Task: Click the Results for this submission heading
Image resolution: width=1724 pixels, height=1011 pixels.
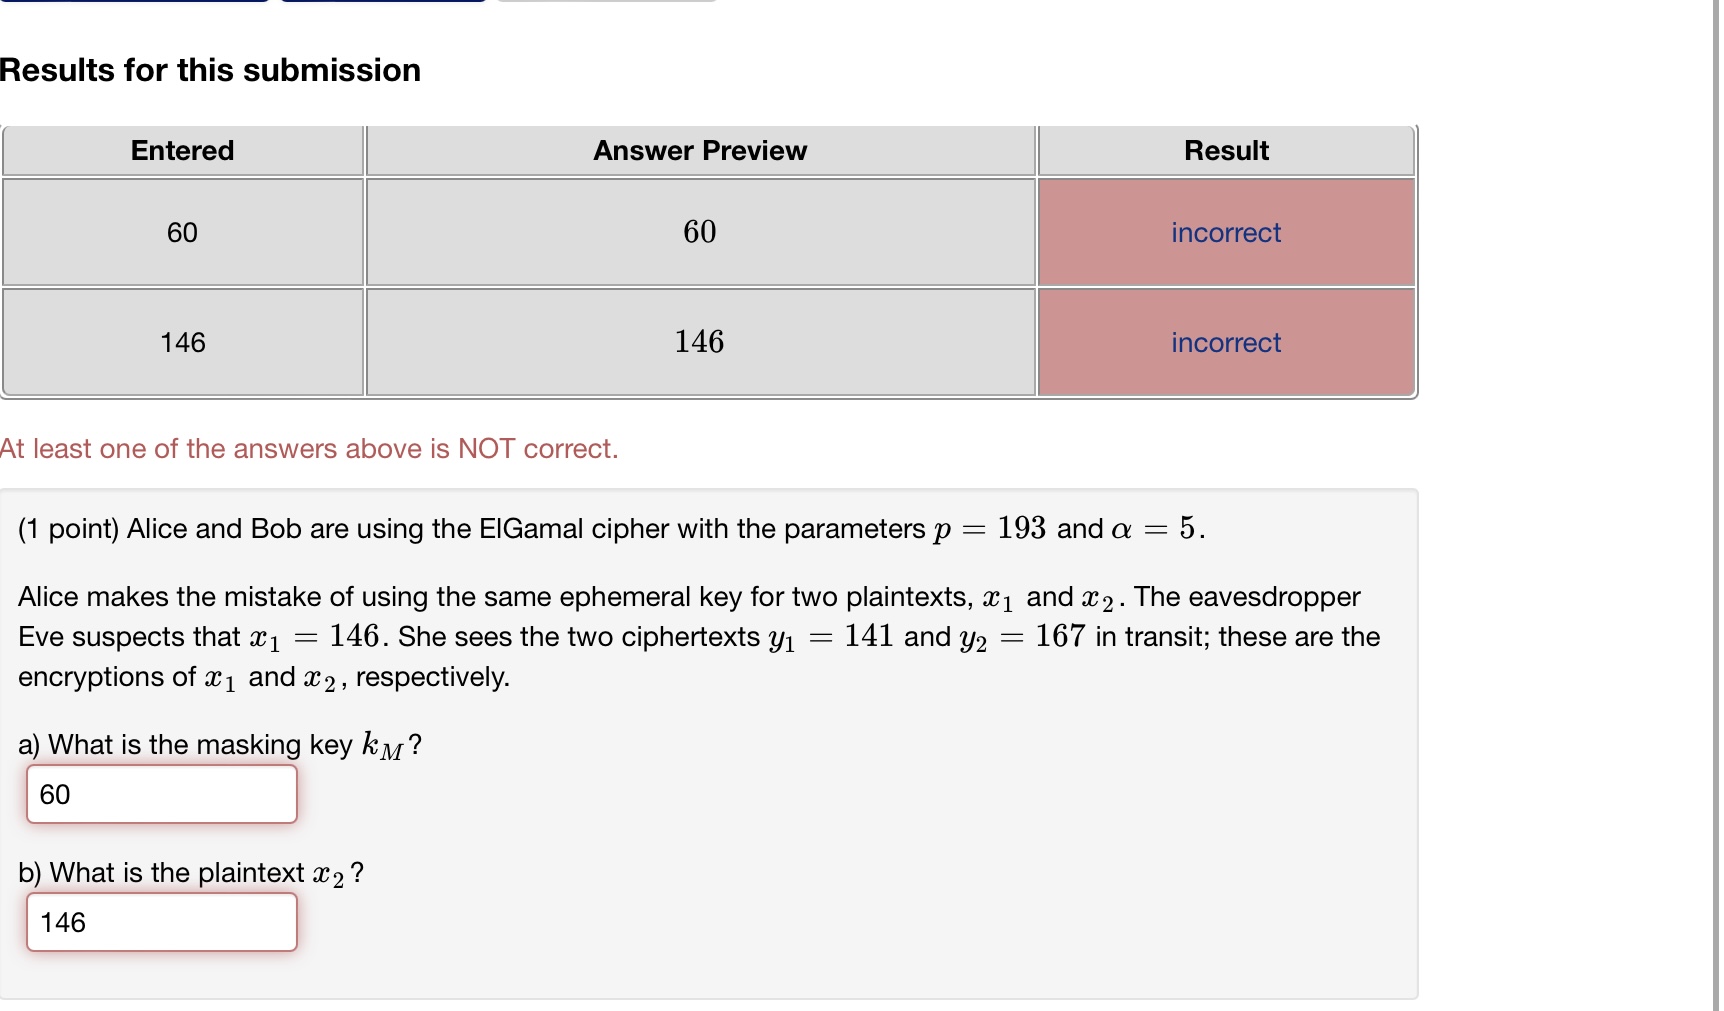Action: (210, 70)
